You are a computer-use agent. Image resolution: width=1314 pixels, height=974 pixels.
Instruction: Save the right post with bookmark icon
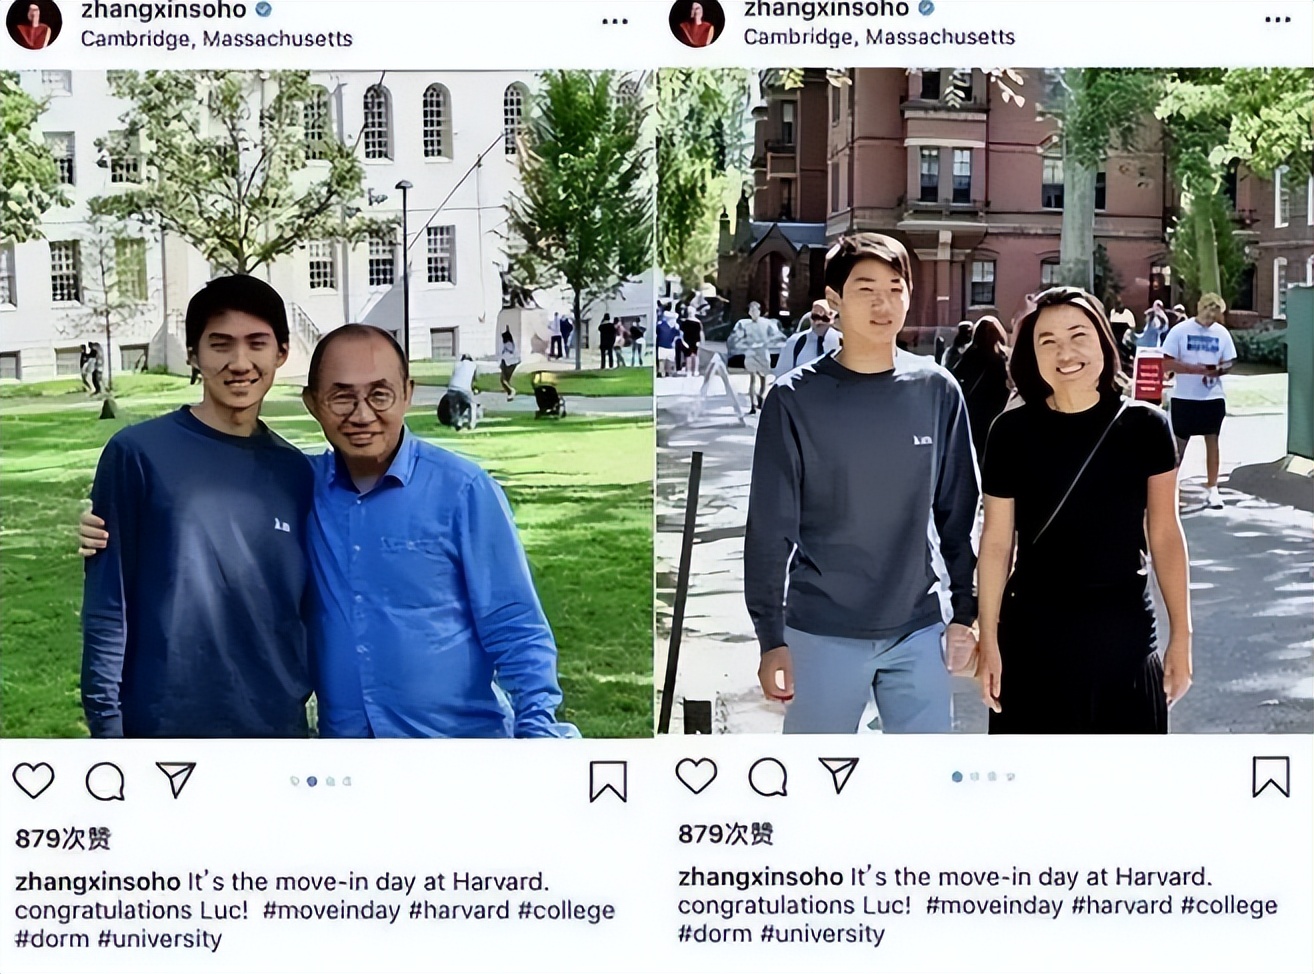click(x=1271, y=777)
